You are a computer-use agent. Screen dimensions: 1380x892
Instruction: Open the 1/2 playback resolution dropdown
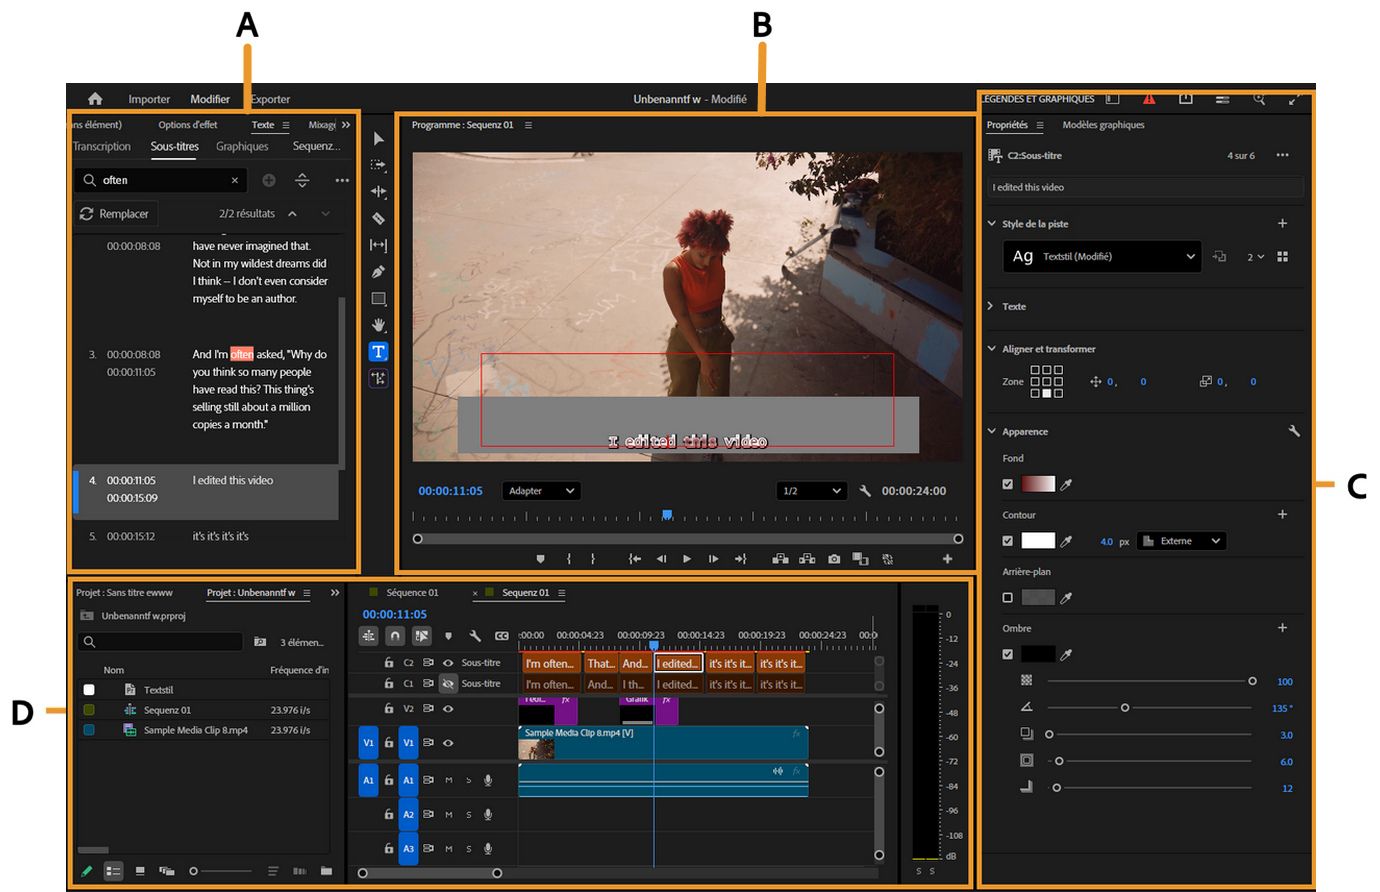pos(811,491)
